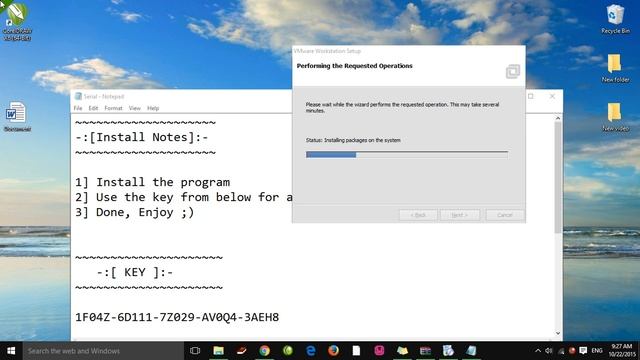The height and width of the screenshot is (360, 640).
Task: Select the New video folder icon
Action: [x=615, y=117]
